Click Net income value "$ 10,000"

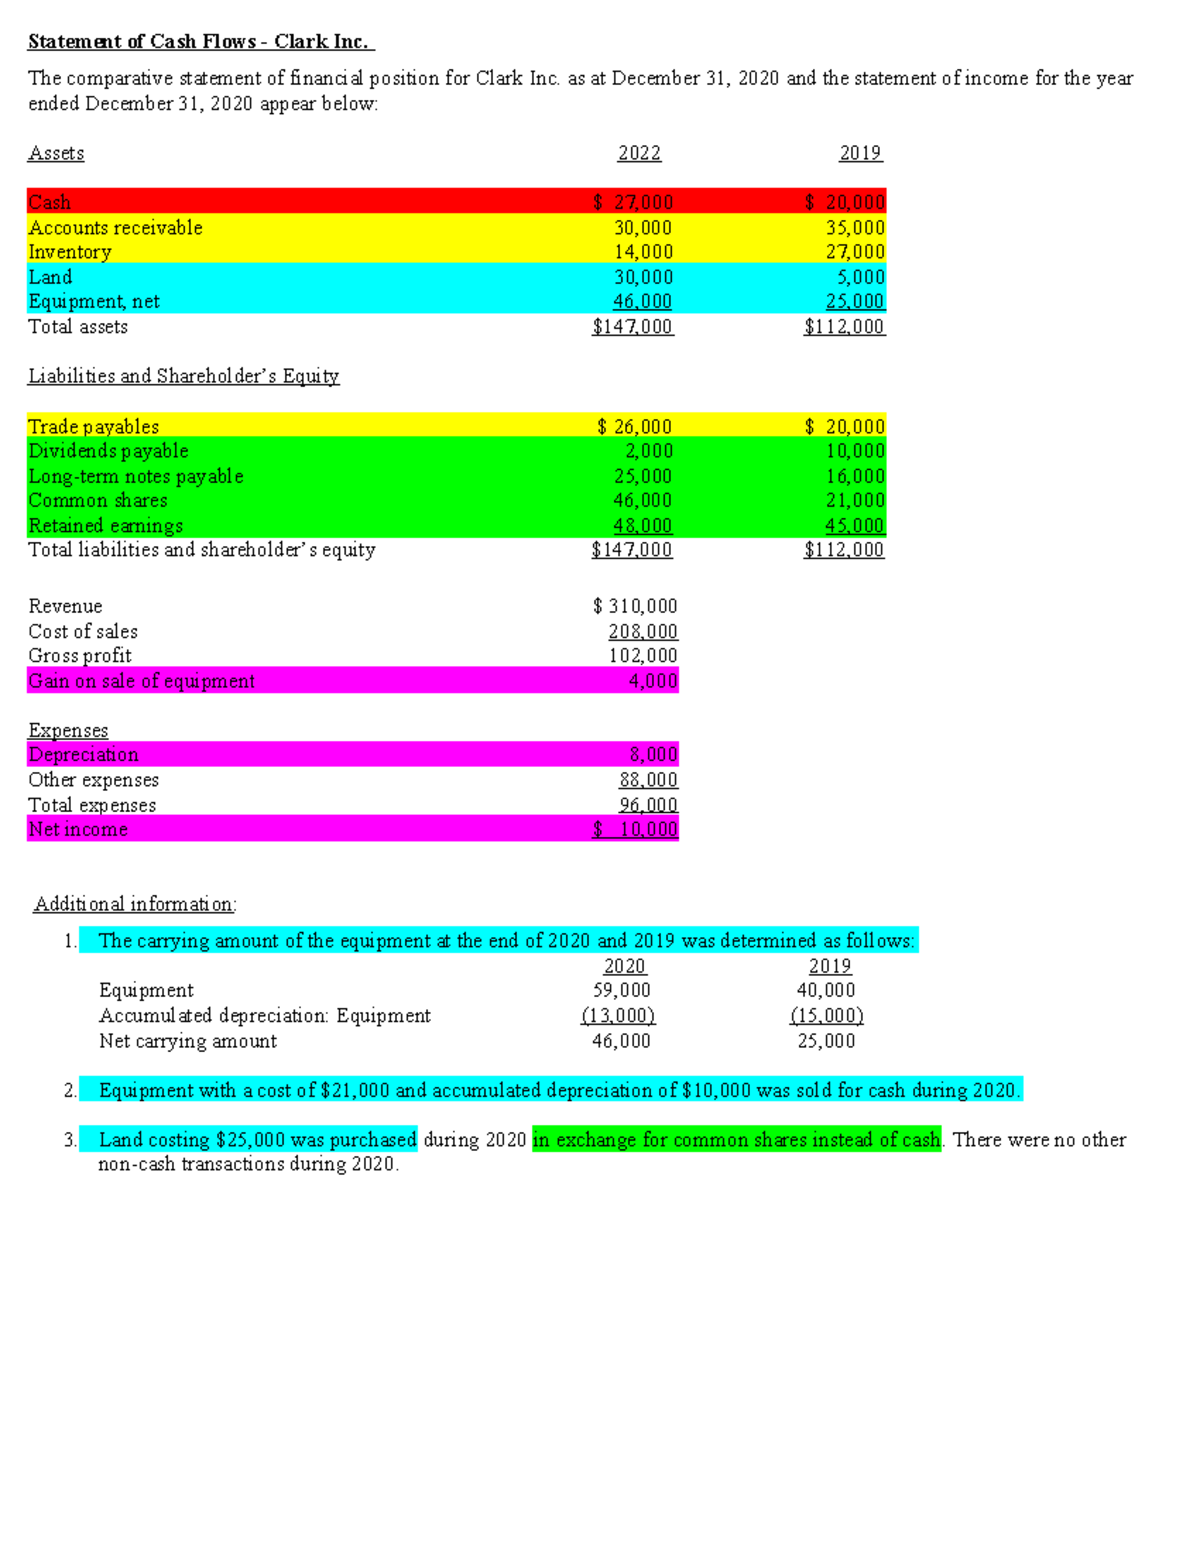(635, 829)
